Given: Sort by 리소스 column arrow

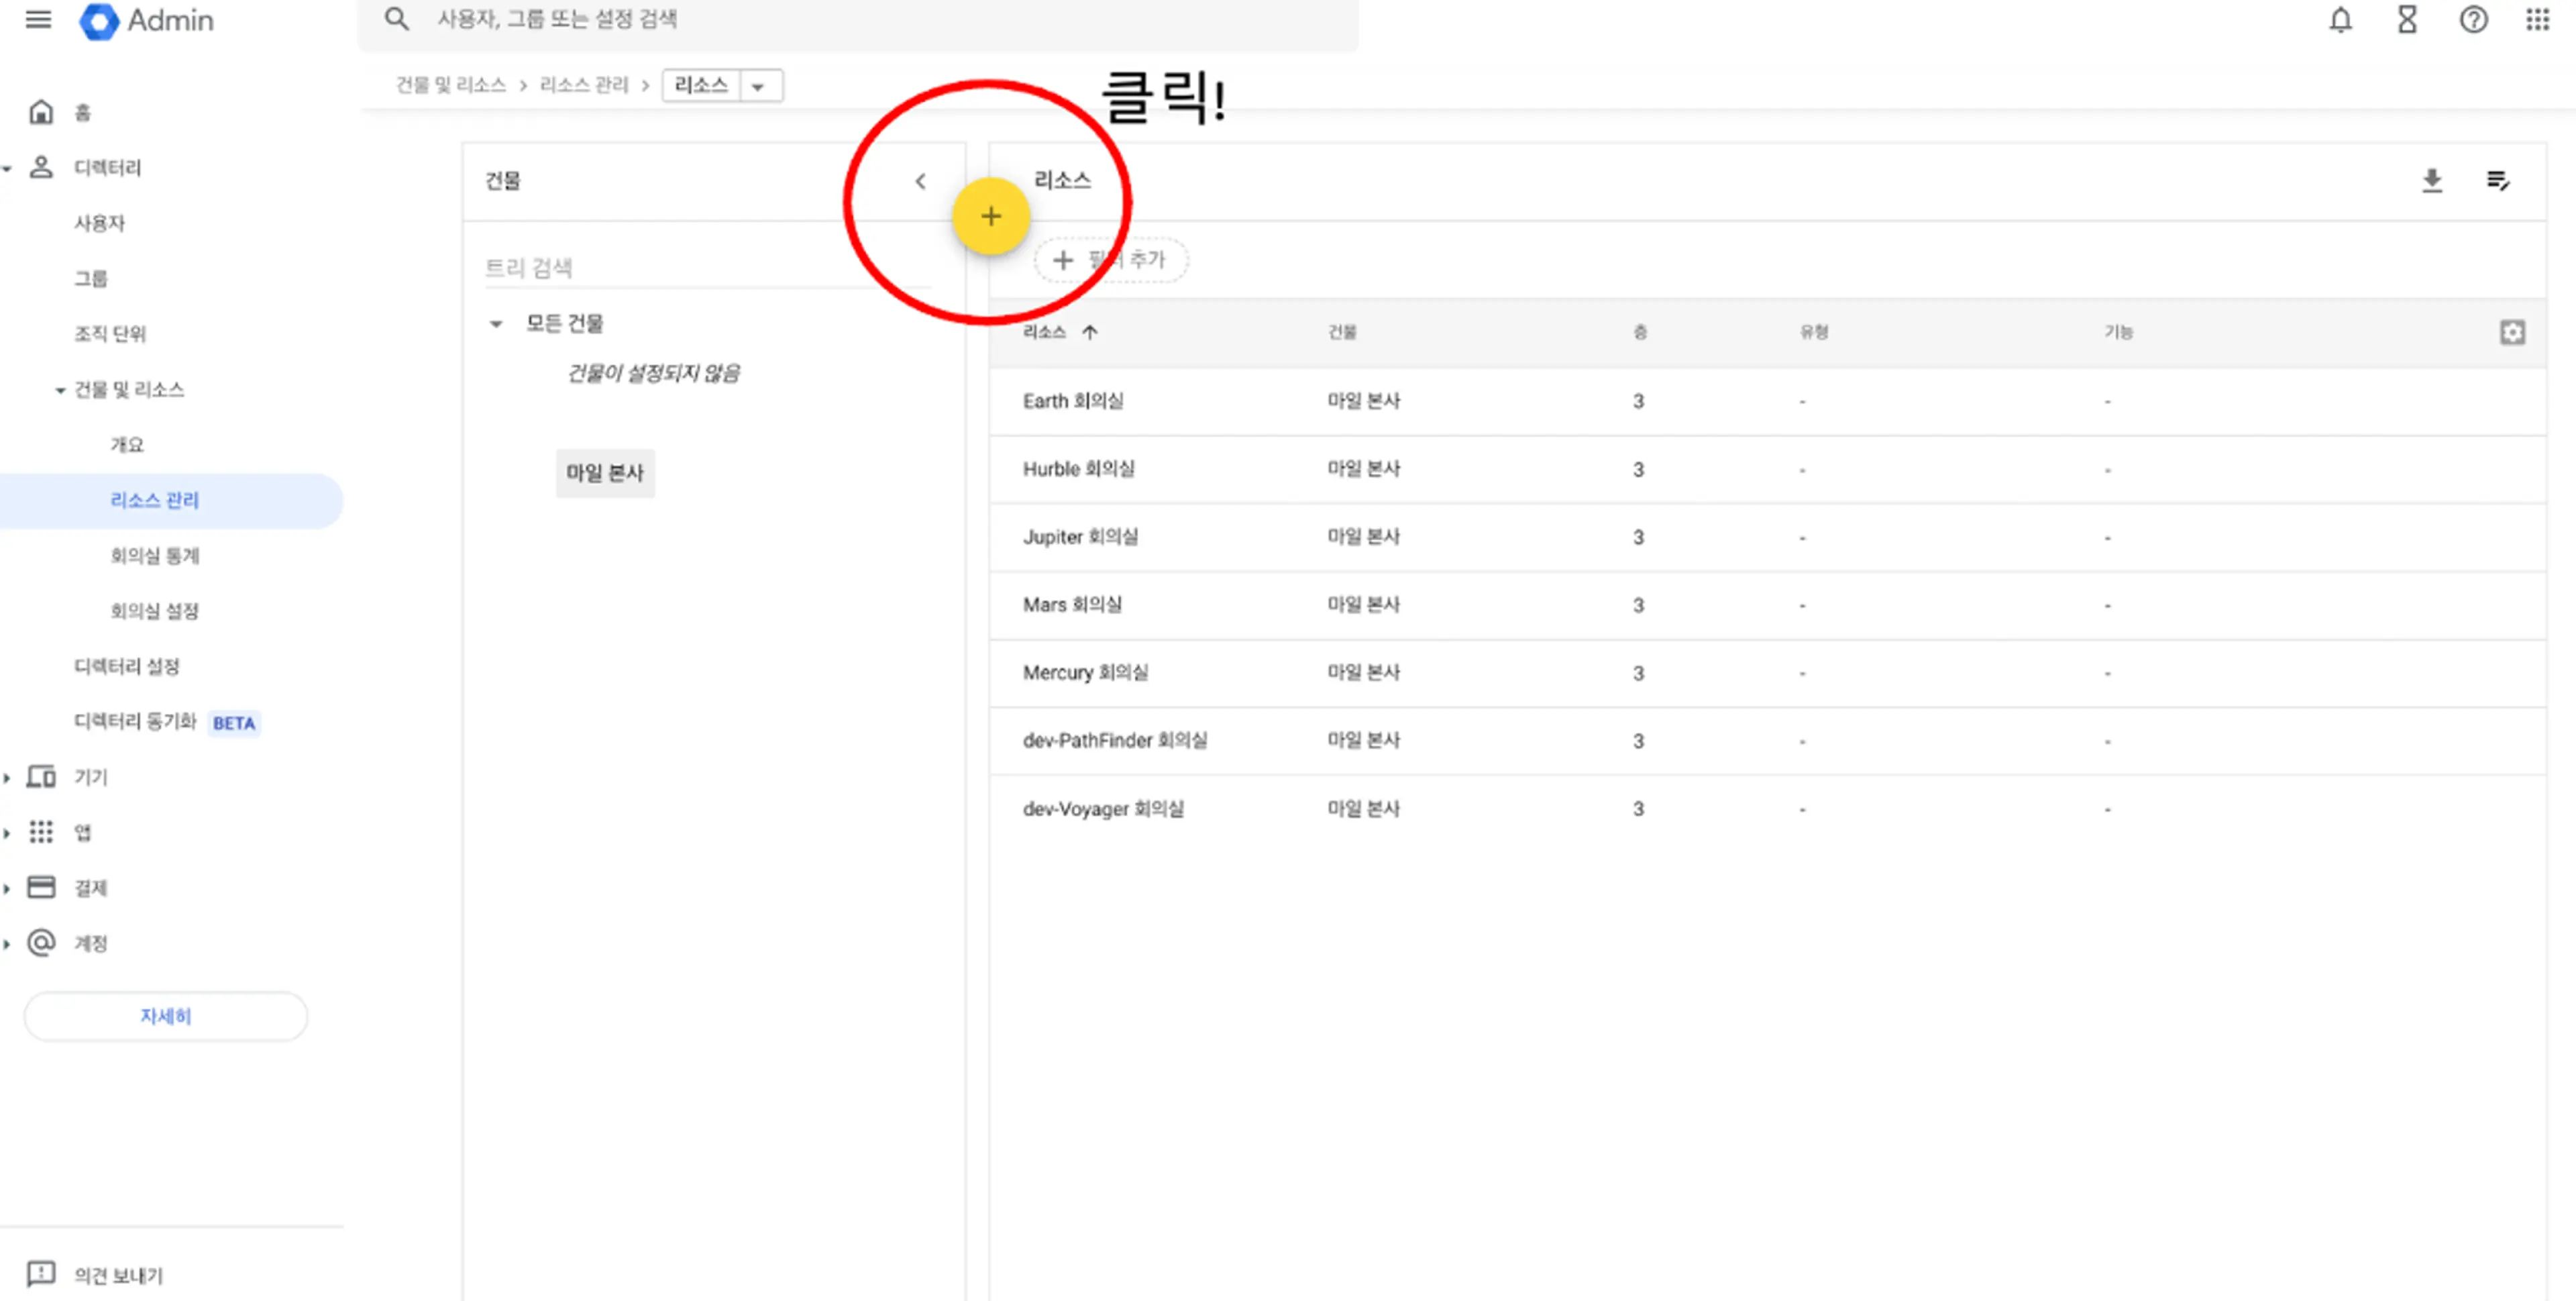Looking at the screenshot, I should coord(1090,332).
